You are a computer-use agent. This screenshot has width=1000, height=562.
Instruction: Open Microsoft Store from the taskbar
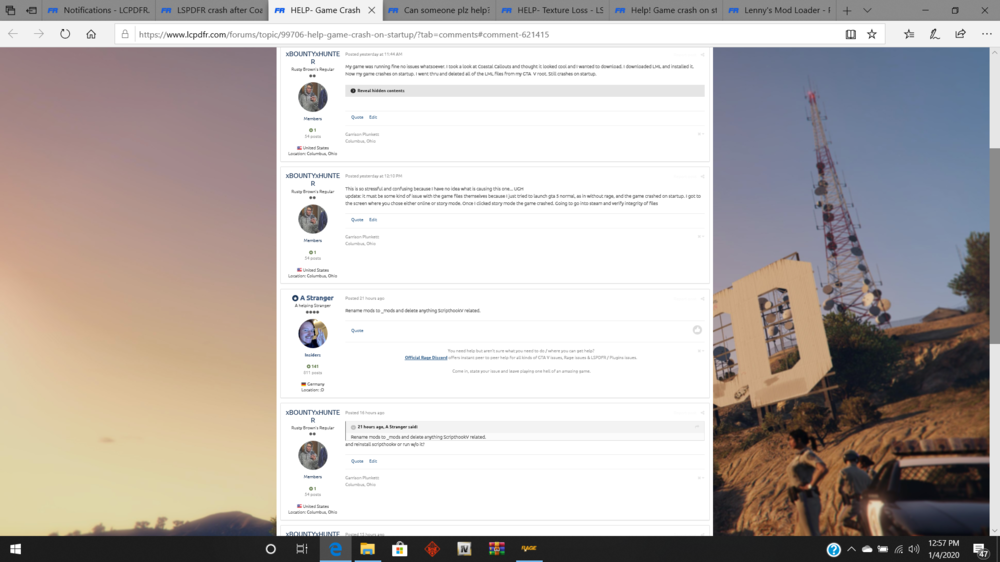[400, 549]
